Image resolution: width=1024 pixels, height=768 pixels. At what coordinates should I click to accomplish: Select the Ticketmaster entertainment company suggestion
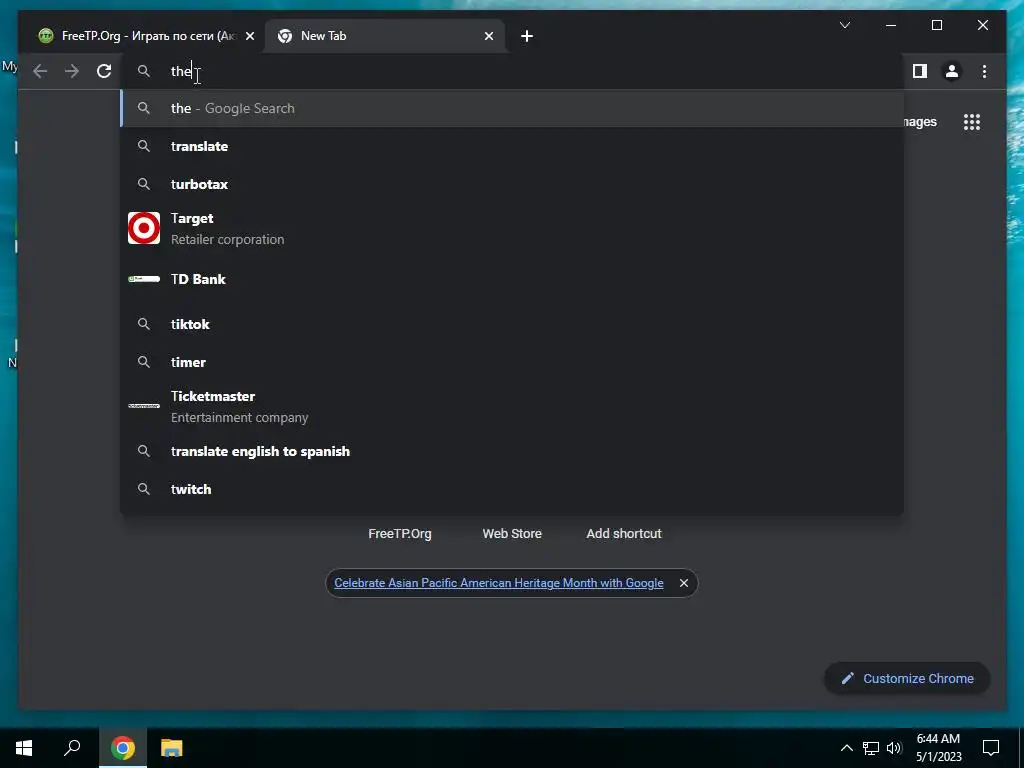[x=513, y=406]
